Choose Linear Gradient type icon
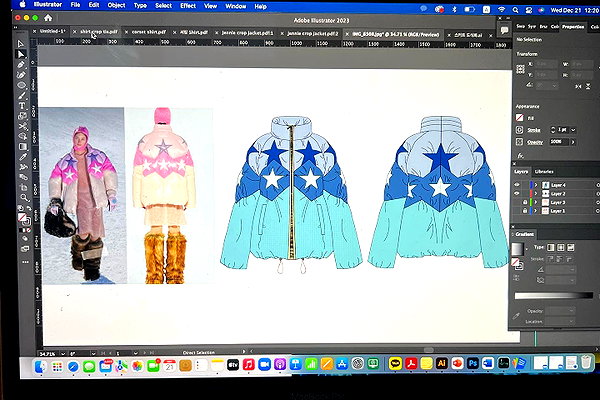Viewport: 600px width, 400px height. tap(551, 248)
